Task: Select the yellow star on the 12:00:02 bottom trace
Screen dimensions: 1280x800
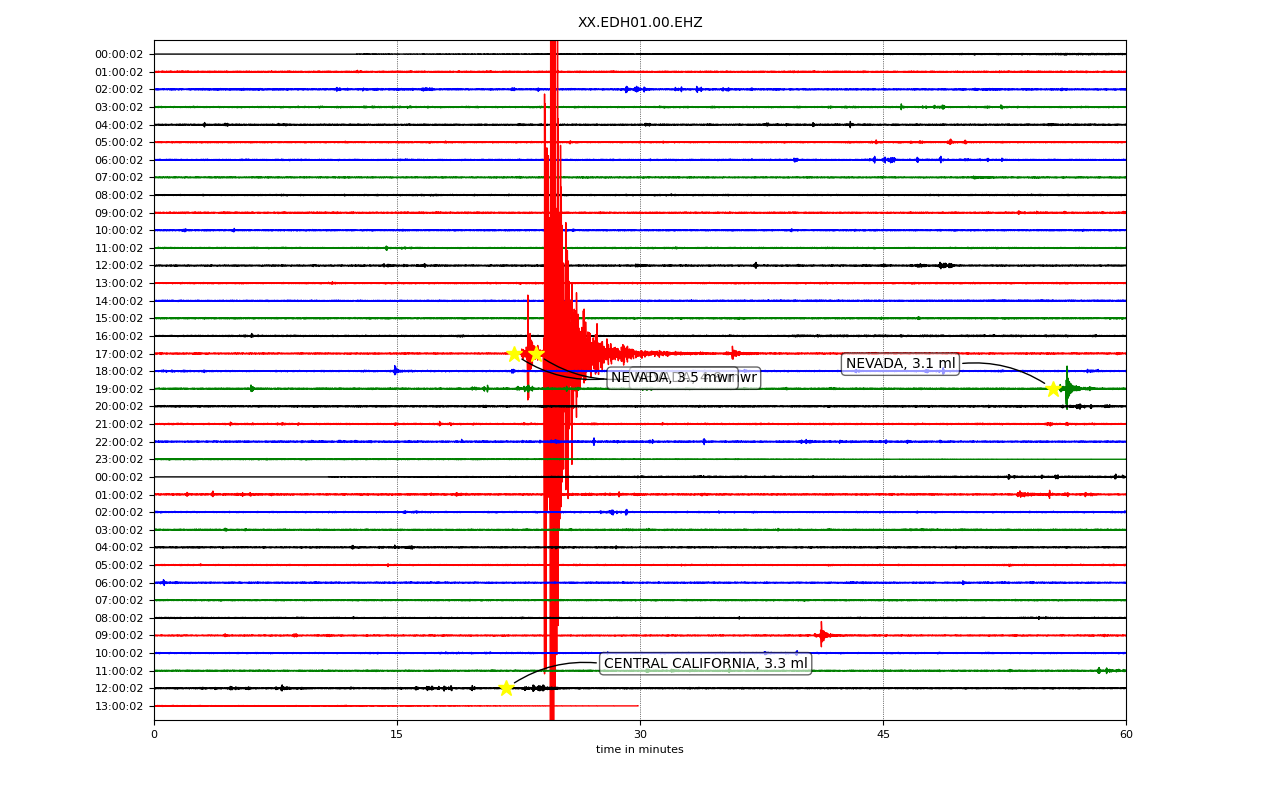Action: pos(506,688)
